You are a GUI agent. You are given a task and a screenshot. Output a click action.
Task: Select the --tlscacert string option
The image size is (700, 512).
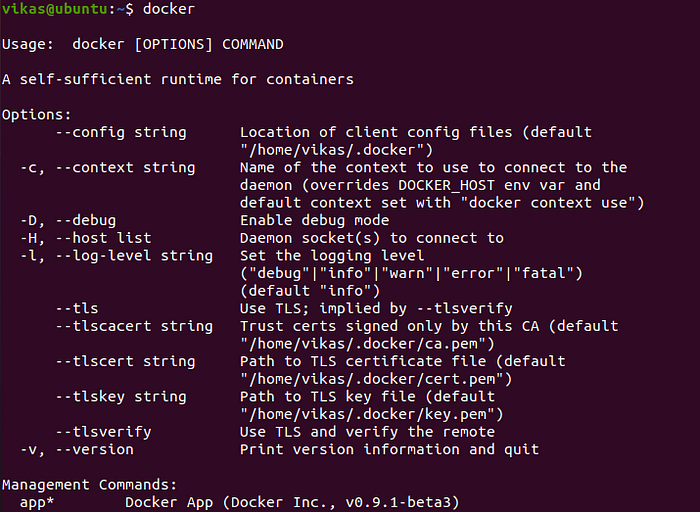click(x=134, y=326)
